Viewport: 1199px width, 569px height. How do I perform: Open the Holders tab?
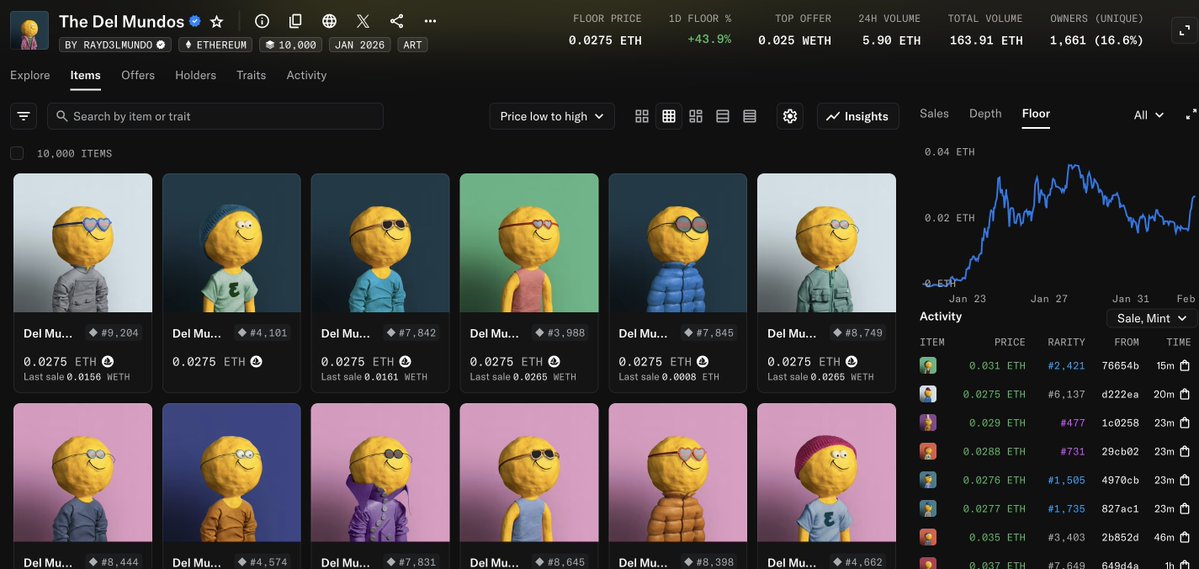[196, 75]
